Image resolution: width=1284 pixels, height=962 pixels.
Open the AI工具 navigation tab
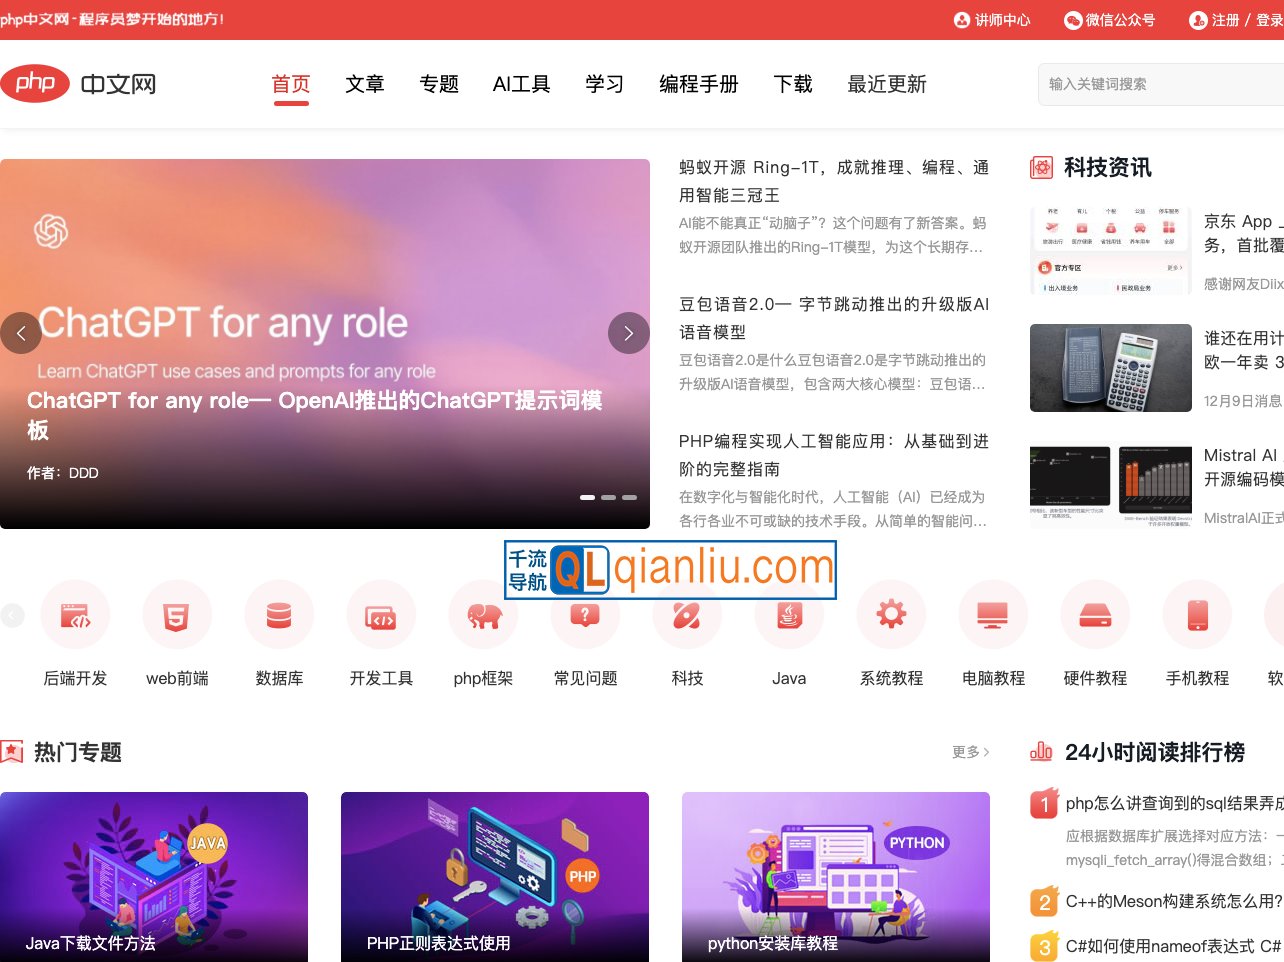pos(521,84)
